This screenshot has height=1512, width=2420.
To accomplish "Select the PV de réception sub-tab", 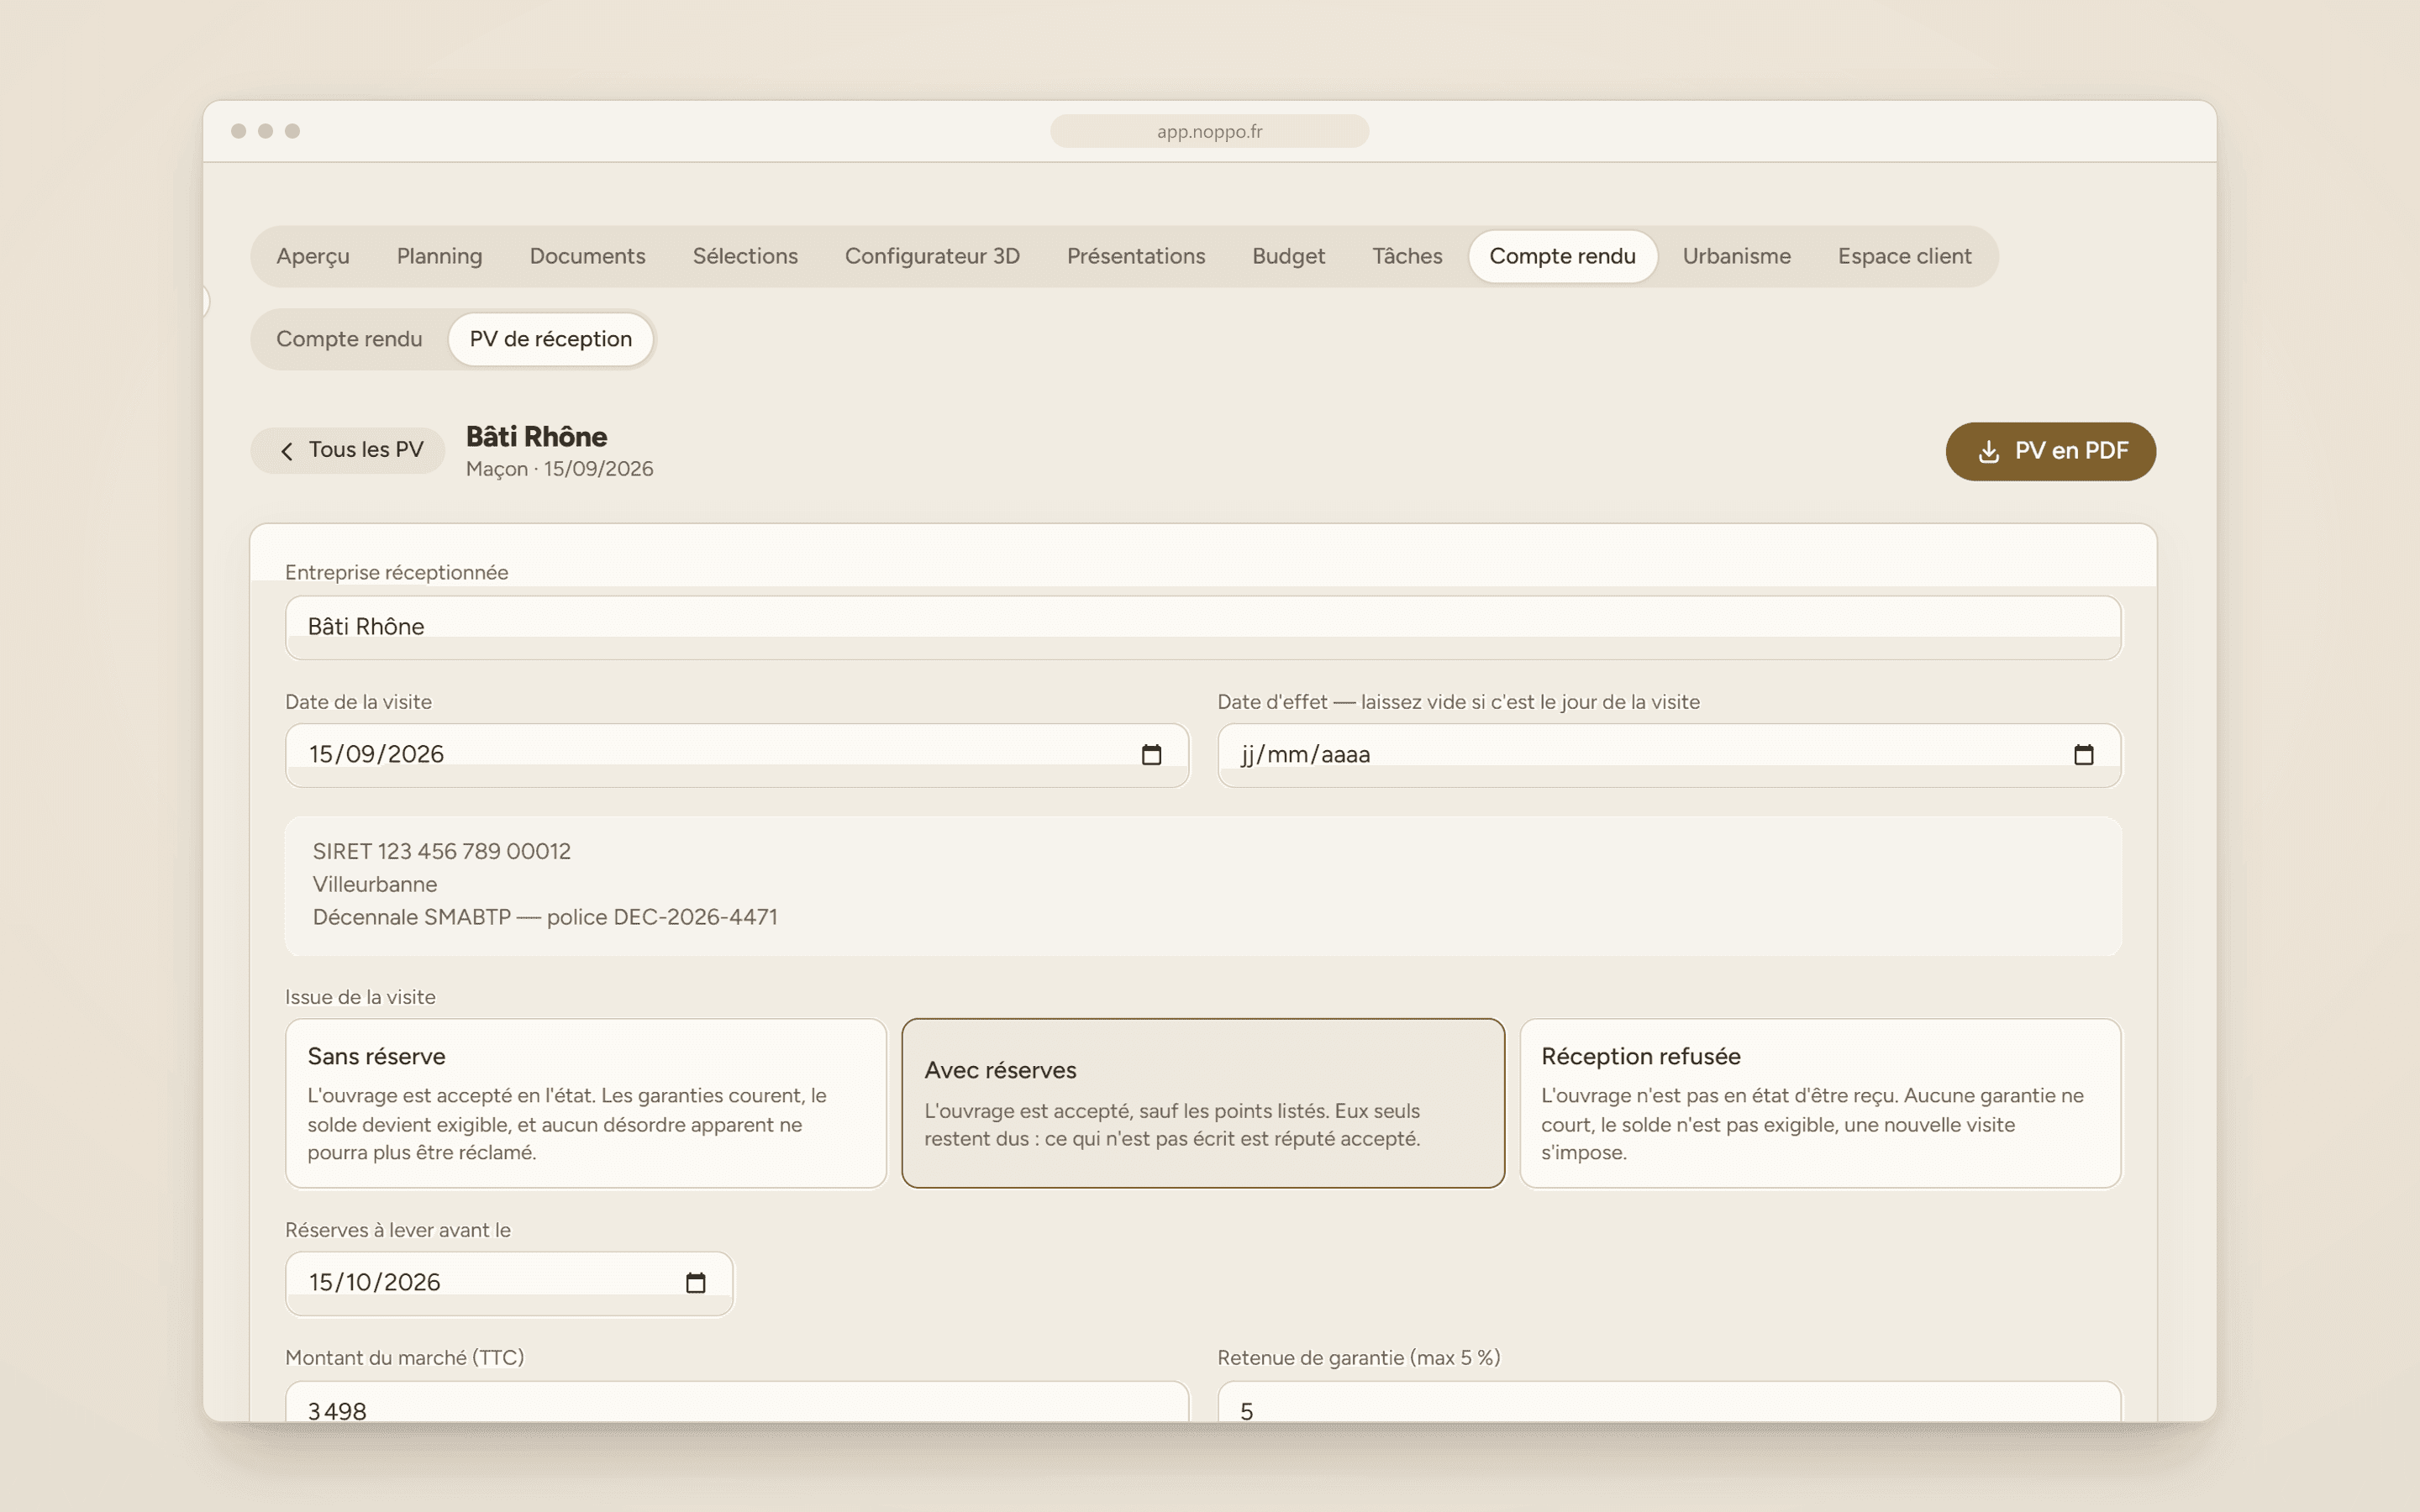I will 551,339.
